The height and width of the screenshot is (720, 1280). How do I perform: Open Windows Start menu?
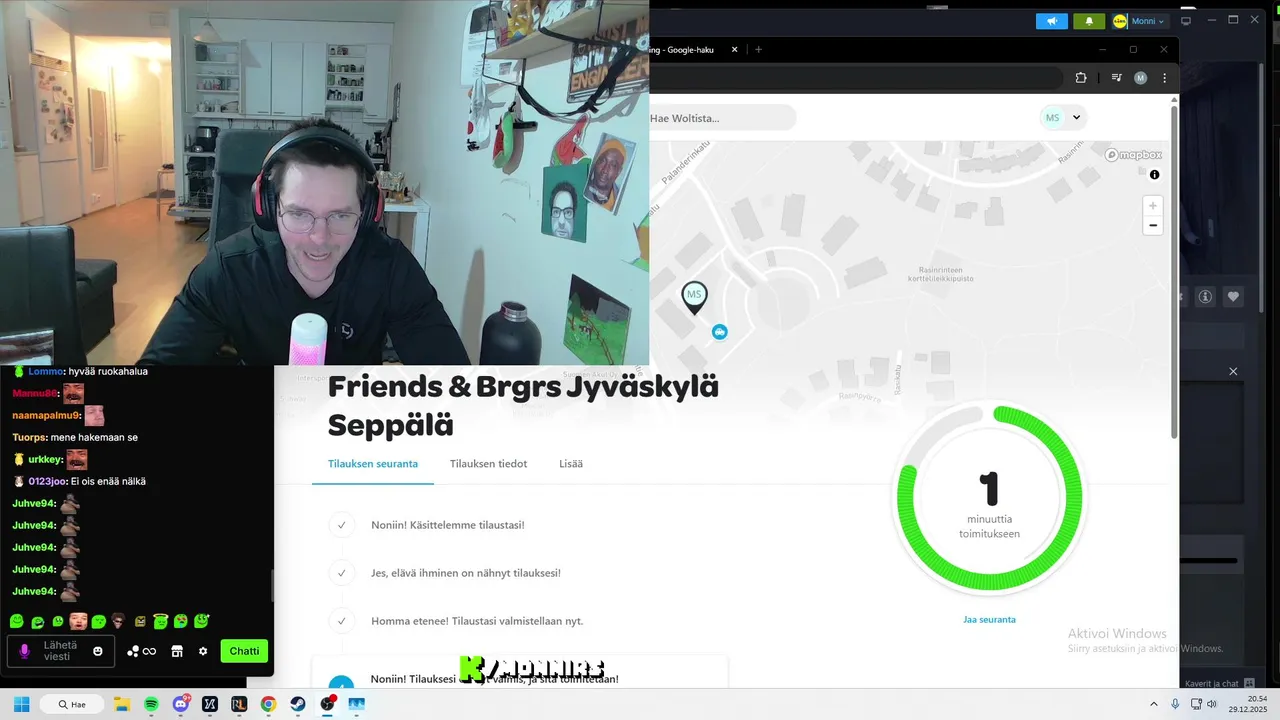click(21, 704)
